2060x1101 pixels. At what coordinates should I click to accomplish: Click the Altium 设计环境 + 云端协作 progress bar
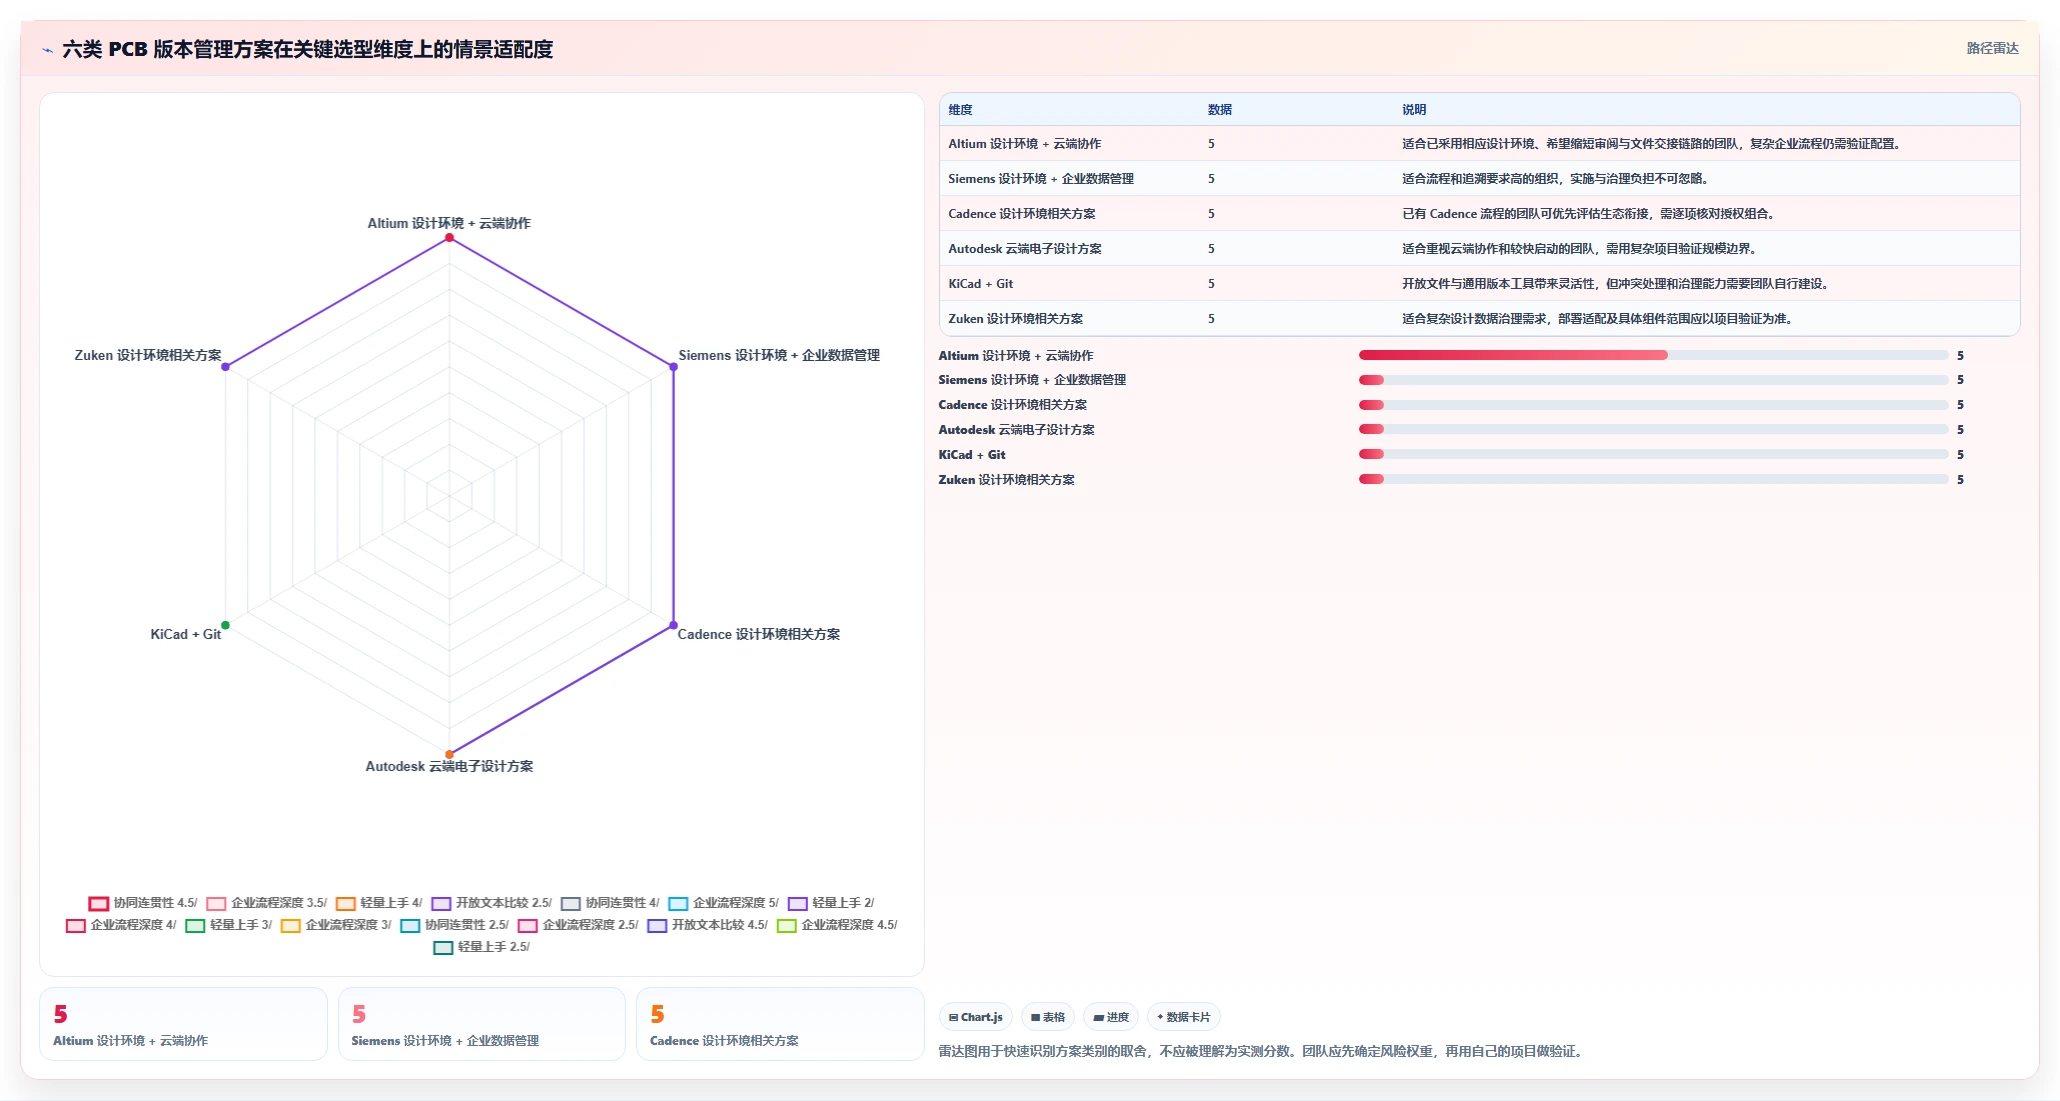[x=1653, y=355]
